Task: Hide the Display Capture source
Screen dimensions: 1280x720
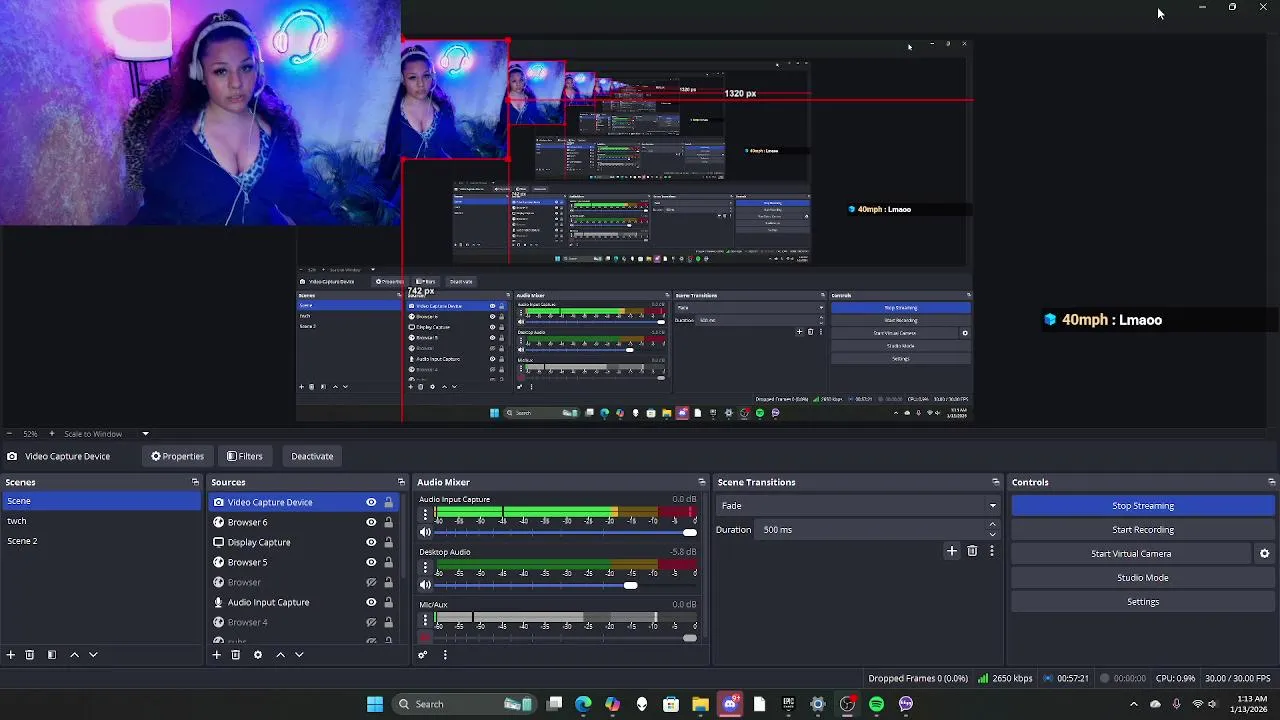Action: pos(371,542)
